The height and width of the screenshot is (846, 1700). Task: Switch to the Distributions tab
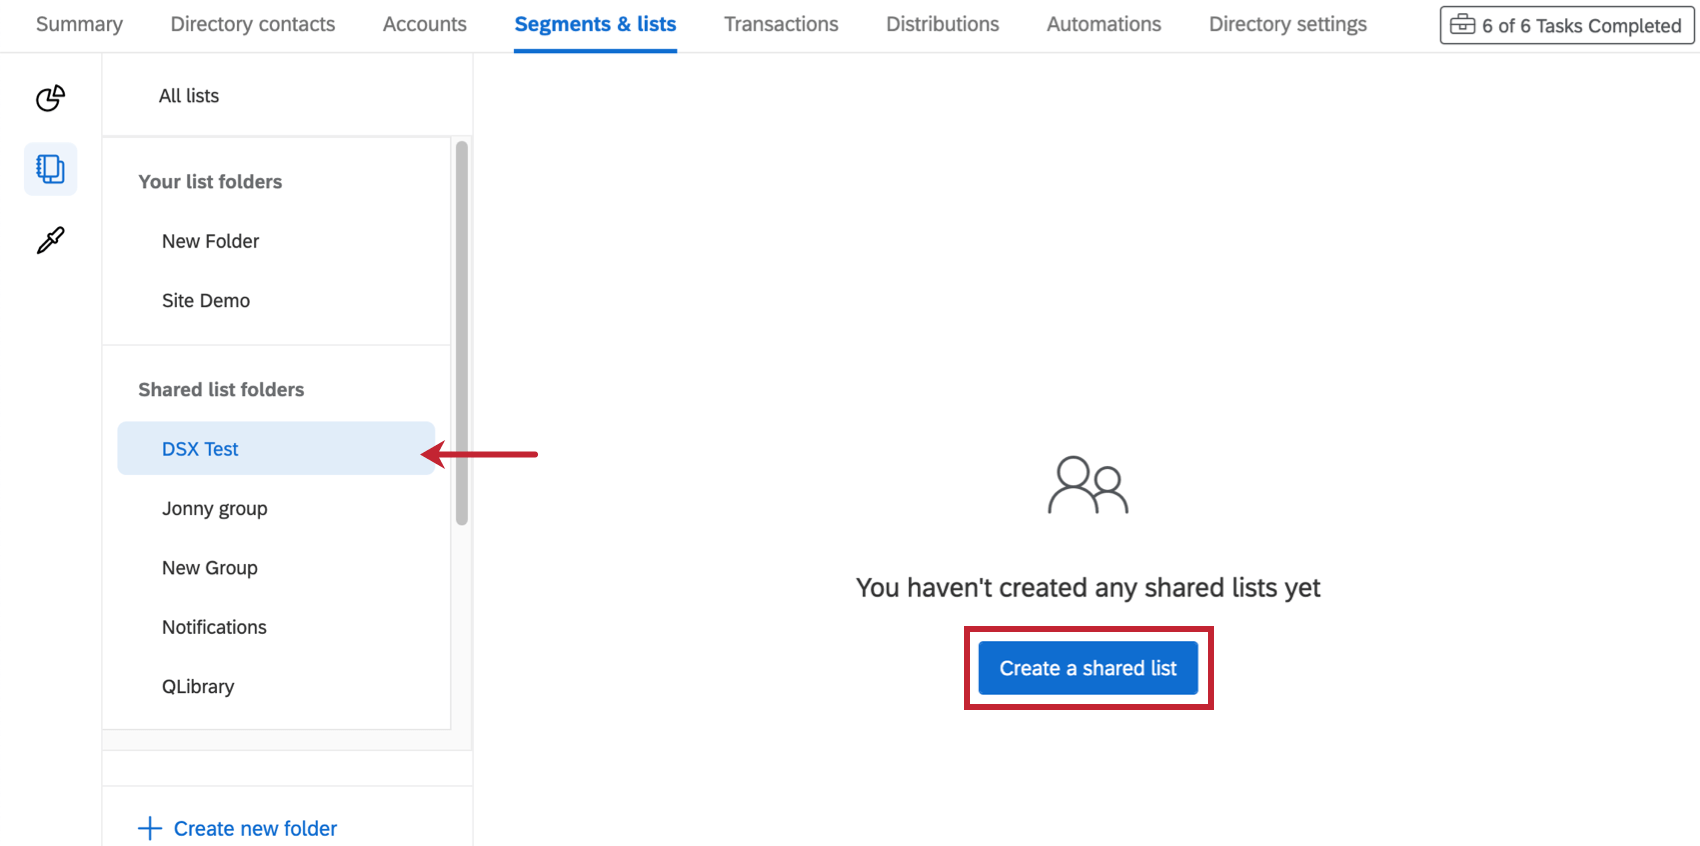coord(942,24)
